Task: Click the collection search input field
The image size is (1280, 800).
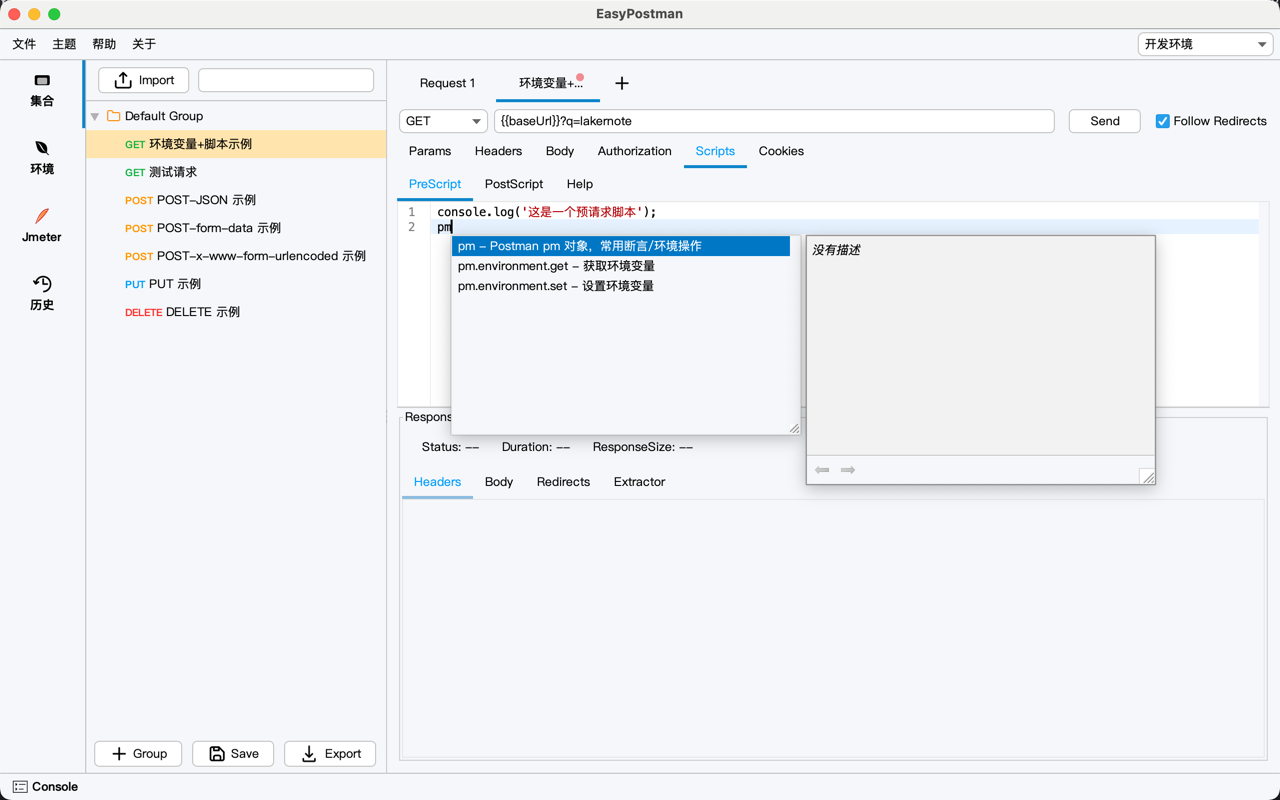Action: [286, 80]
